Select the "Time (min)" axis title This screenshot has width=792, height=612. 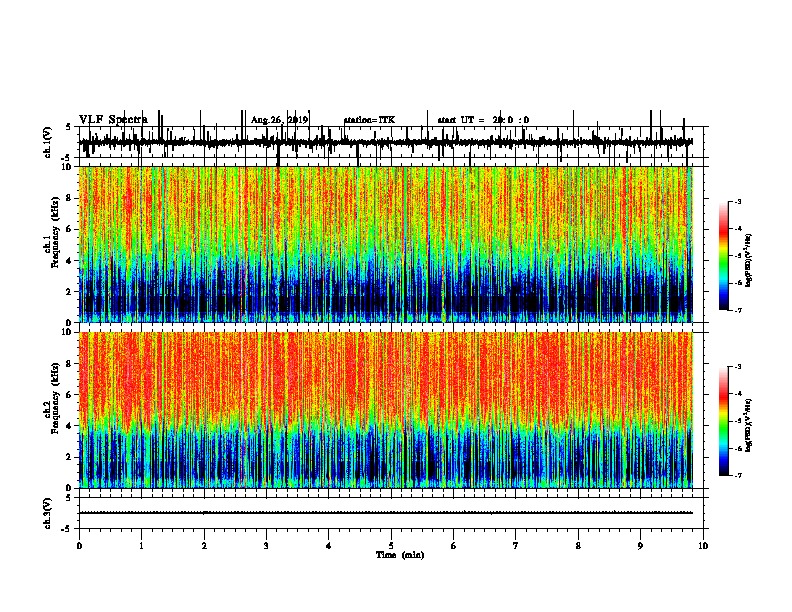point(400,555)
